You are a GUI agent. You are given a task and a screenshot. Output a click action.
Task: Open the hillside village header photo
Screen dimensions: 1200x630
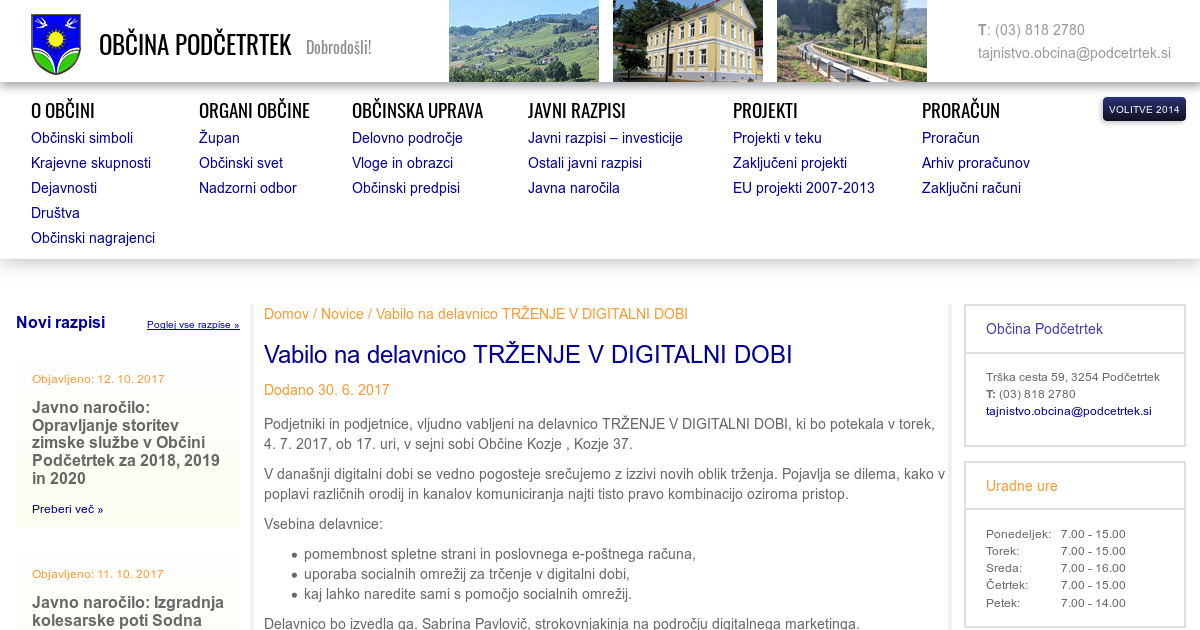point(523,40)
